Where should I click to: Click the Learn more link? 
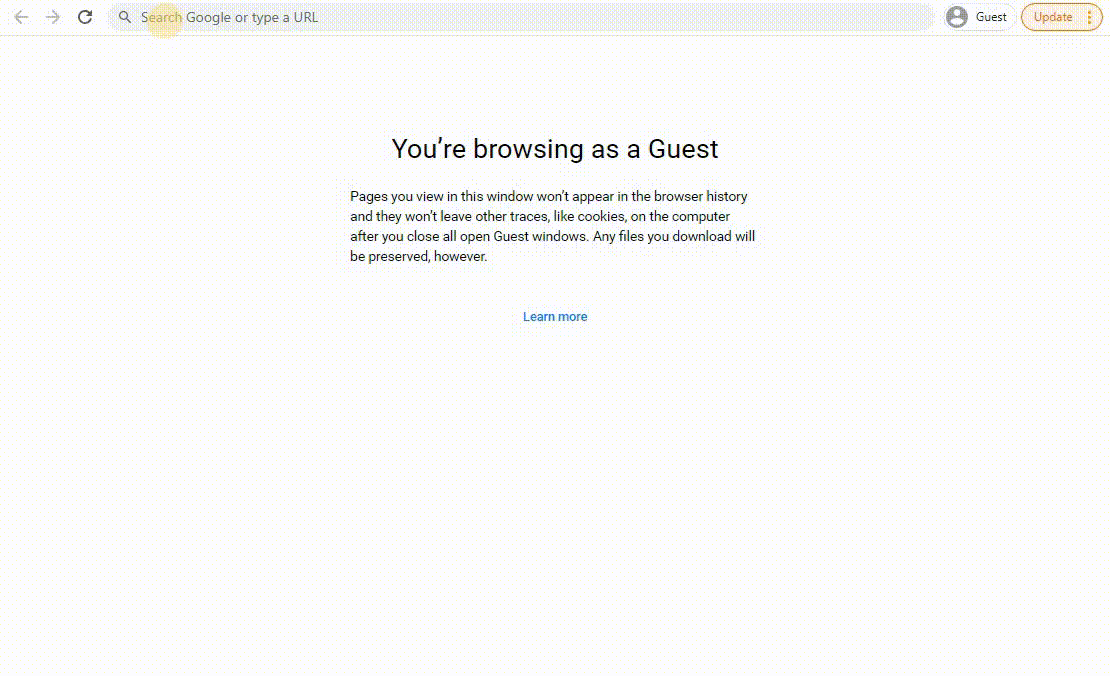554,316
